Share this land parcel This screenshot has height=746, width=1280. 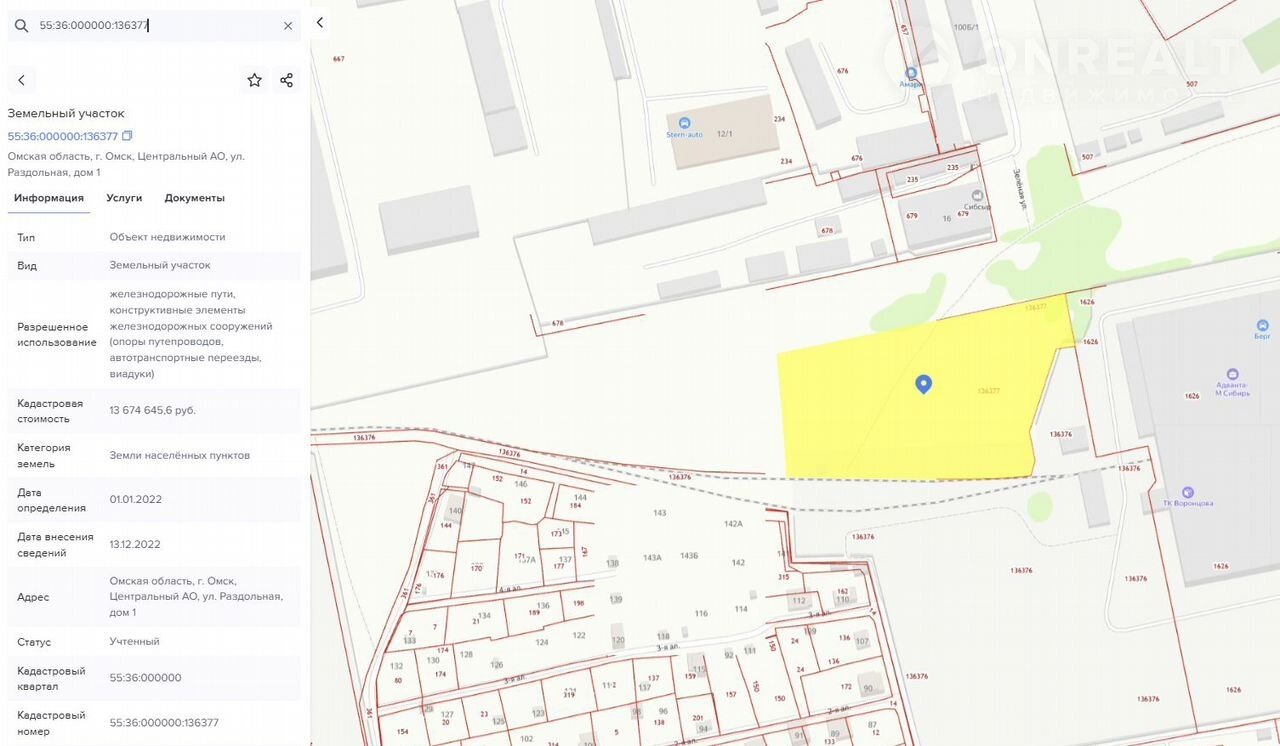point(287,80)
